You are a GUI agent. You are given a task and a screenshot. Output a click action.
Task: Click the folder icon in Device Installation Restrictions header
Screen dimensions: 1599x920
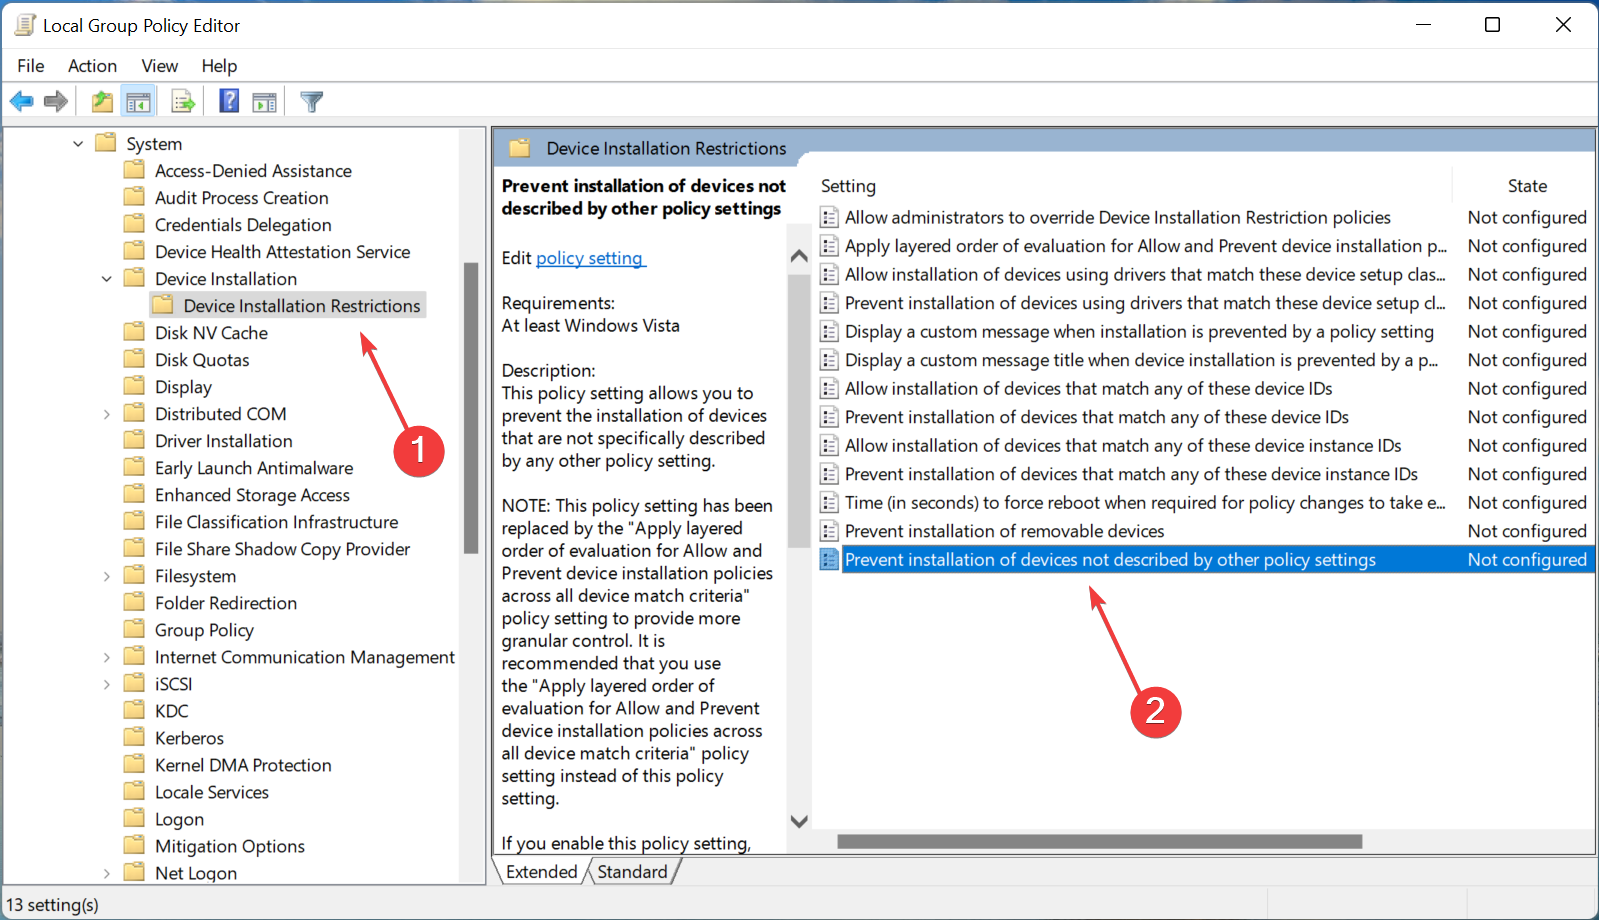pyautogui.click(x=520, y=148)
